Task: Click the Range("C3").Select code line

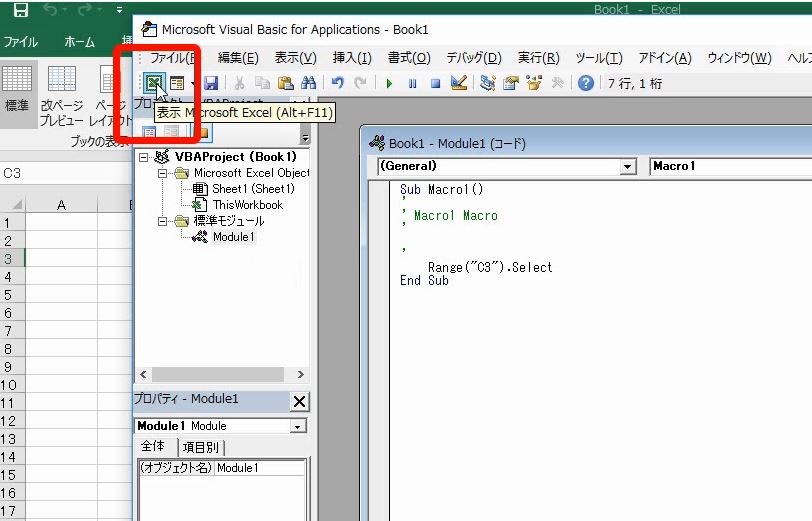Action: click(490, 267)
